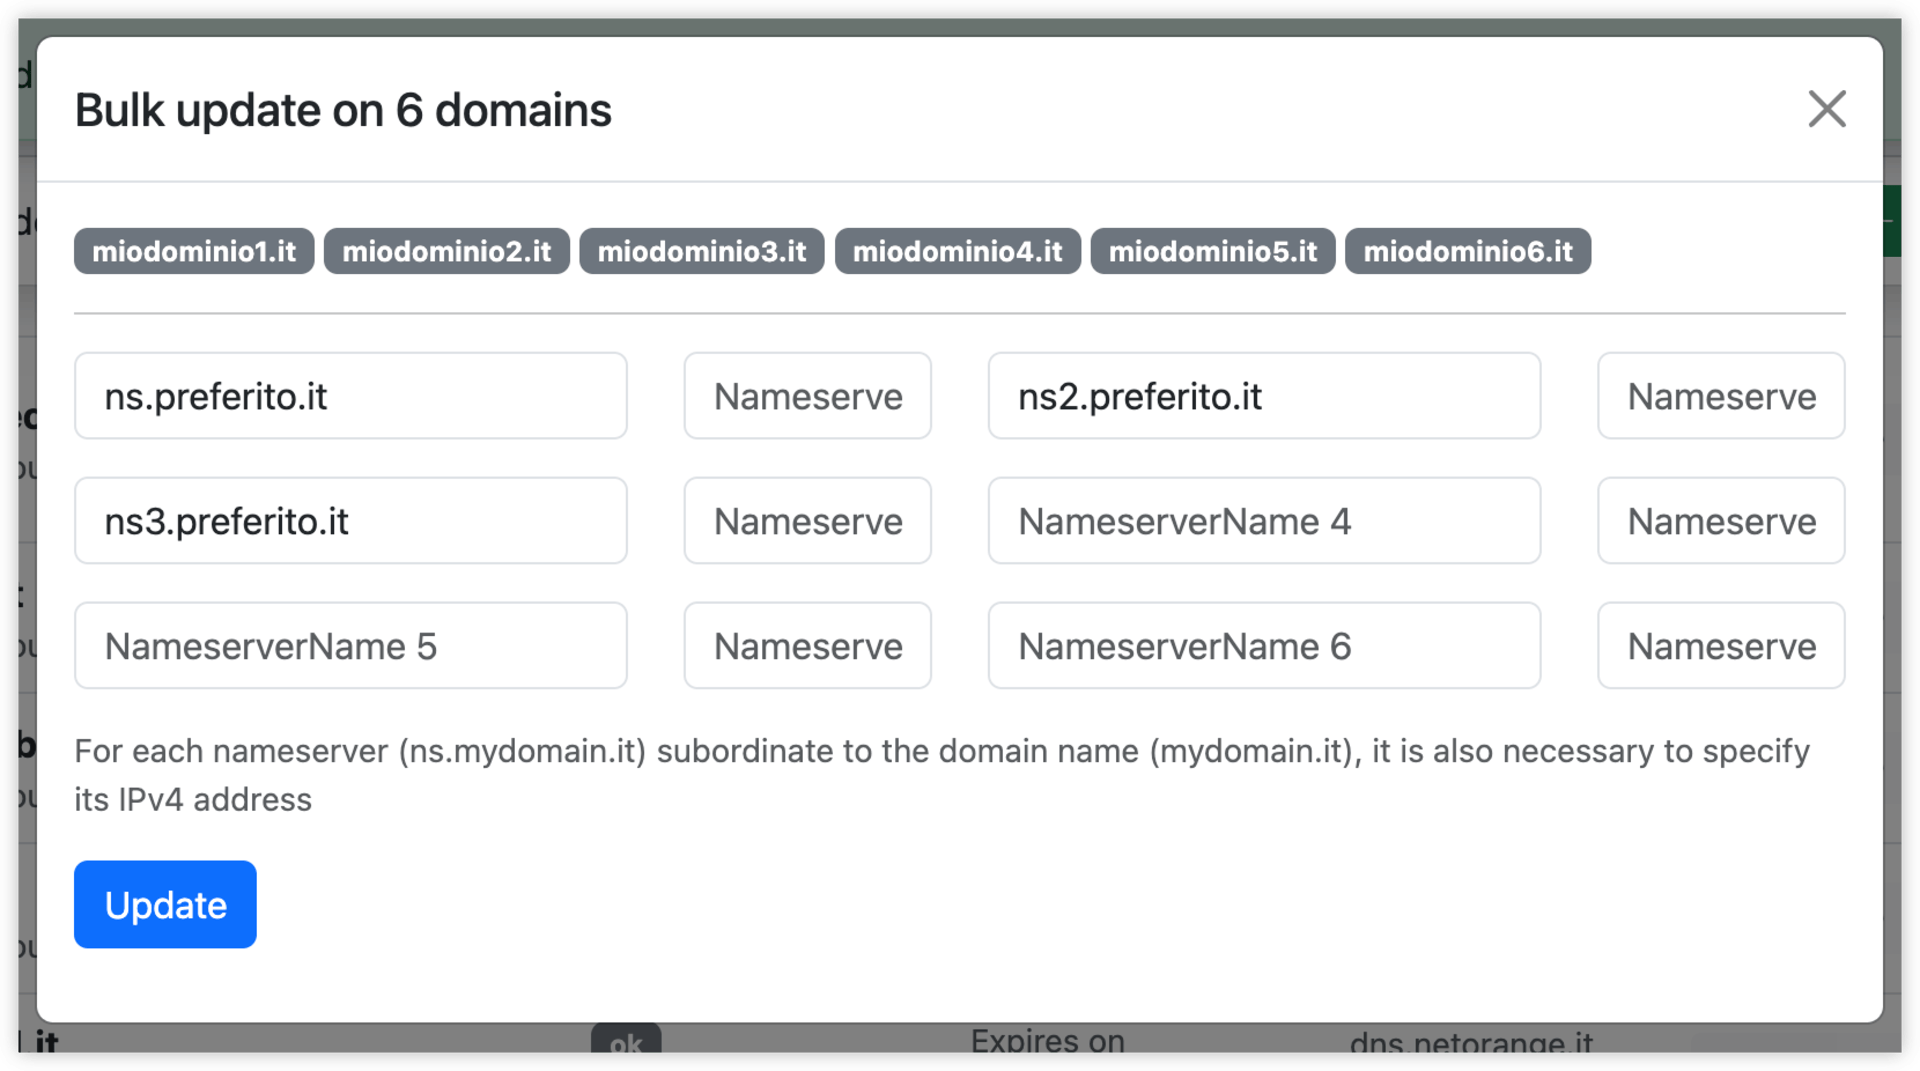Viewport: 1920px width, 1071px height.
Task: Click the NameserverName 4 input field
Action: point(1264,521)
